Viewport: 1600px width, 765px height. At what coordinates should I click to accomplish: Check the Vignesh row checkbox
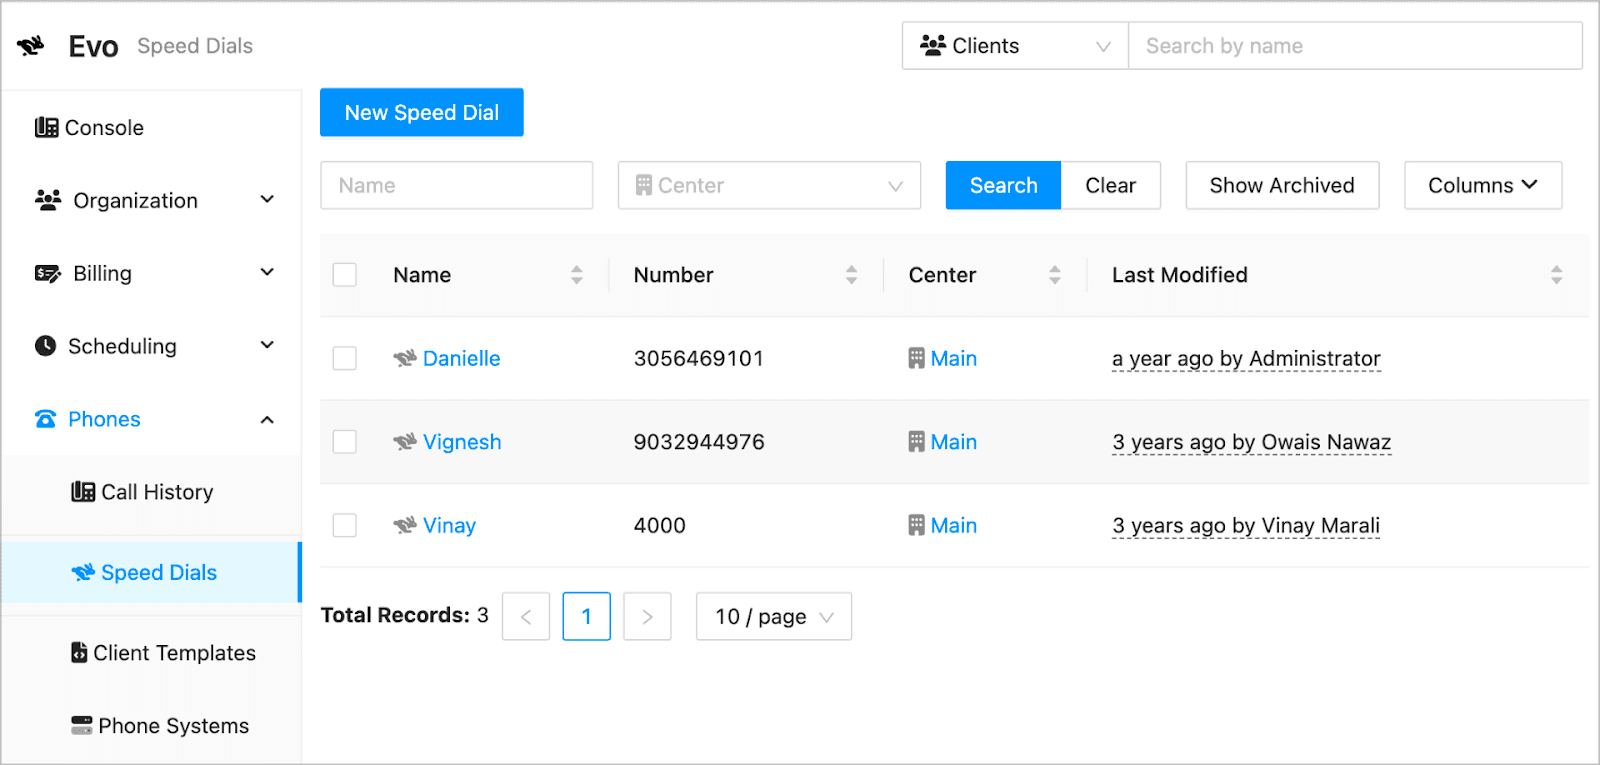pyautogui.click(x=345, y=441)
